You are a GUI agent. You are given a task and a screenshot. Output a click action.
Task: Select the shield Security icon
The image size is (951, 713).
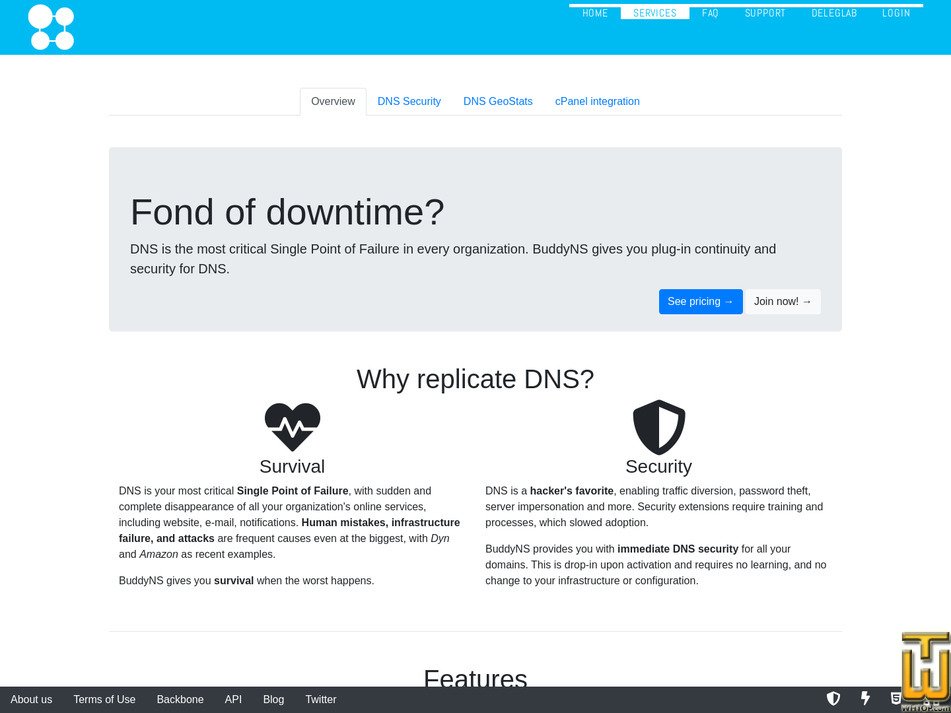pyautogui.click(x=658, y=427)
